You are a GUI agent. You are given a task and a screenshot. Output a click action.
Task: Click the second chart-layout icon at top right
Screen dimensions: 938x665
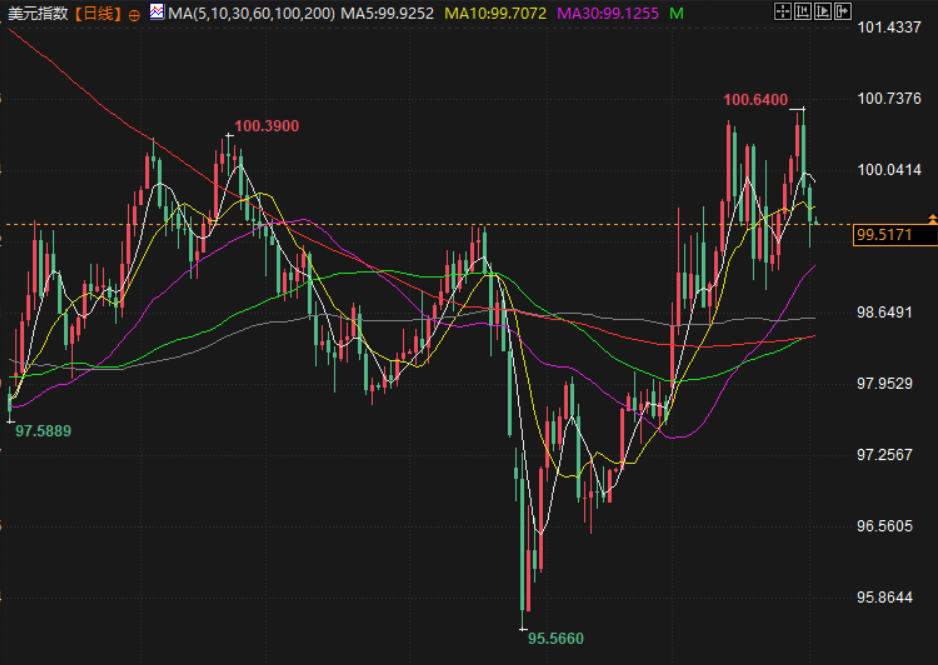point(803,11)
